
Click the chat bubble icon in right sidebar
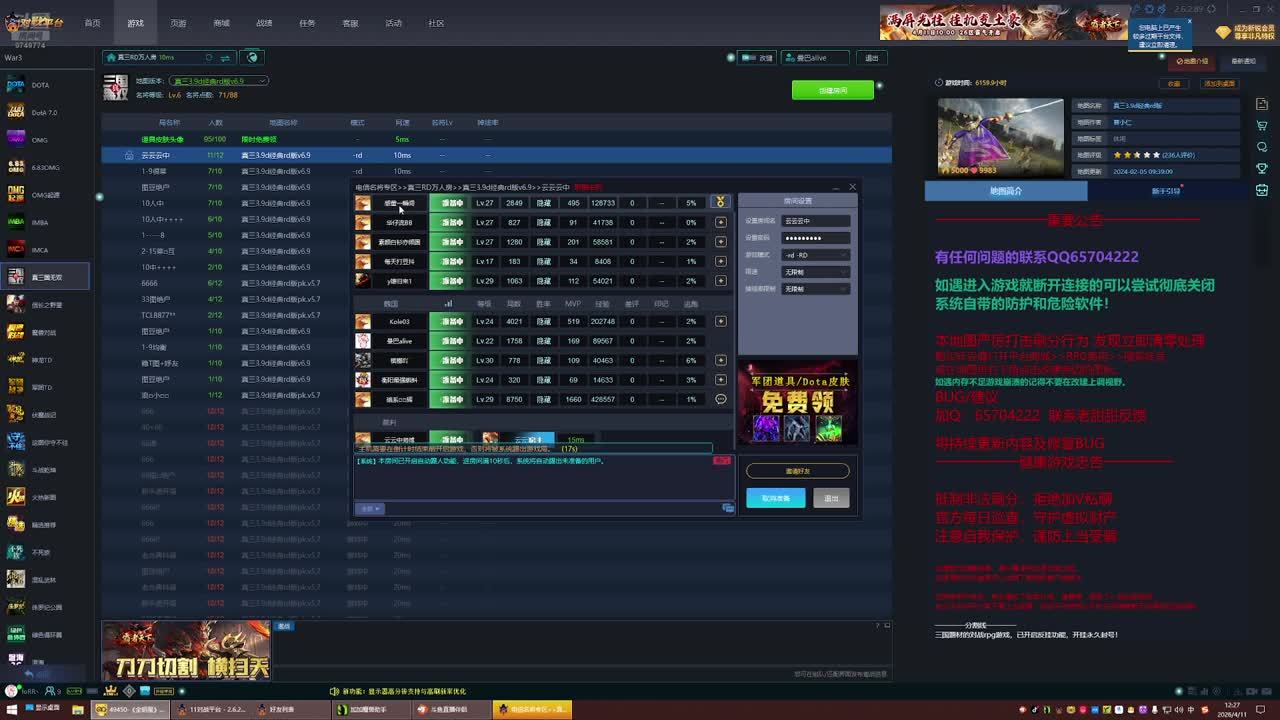click(x=1262, y=147)
